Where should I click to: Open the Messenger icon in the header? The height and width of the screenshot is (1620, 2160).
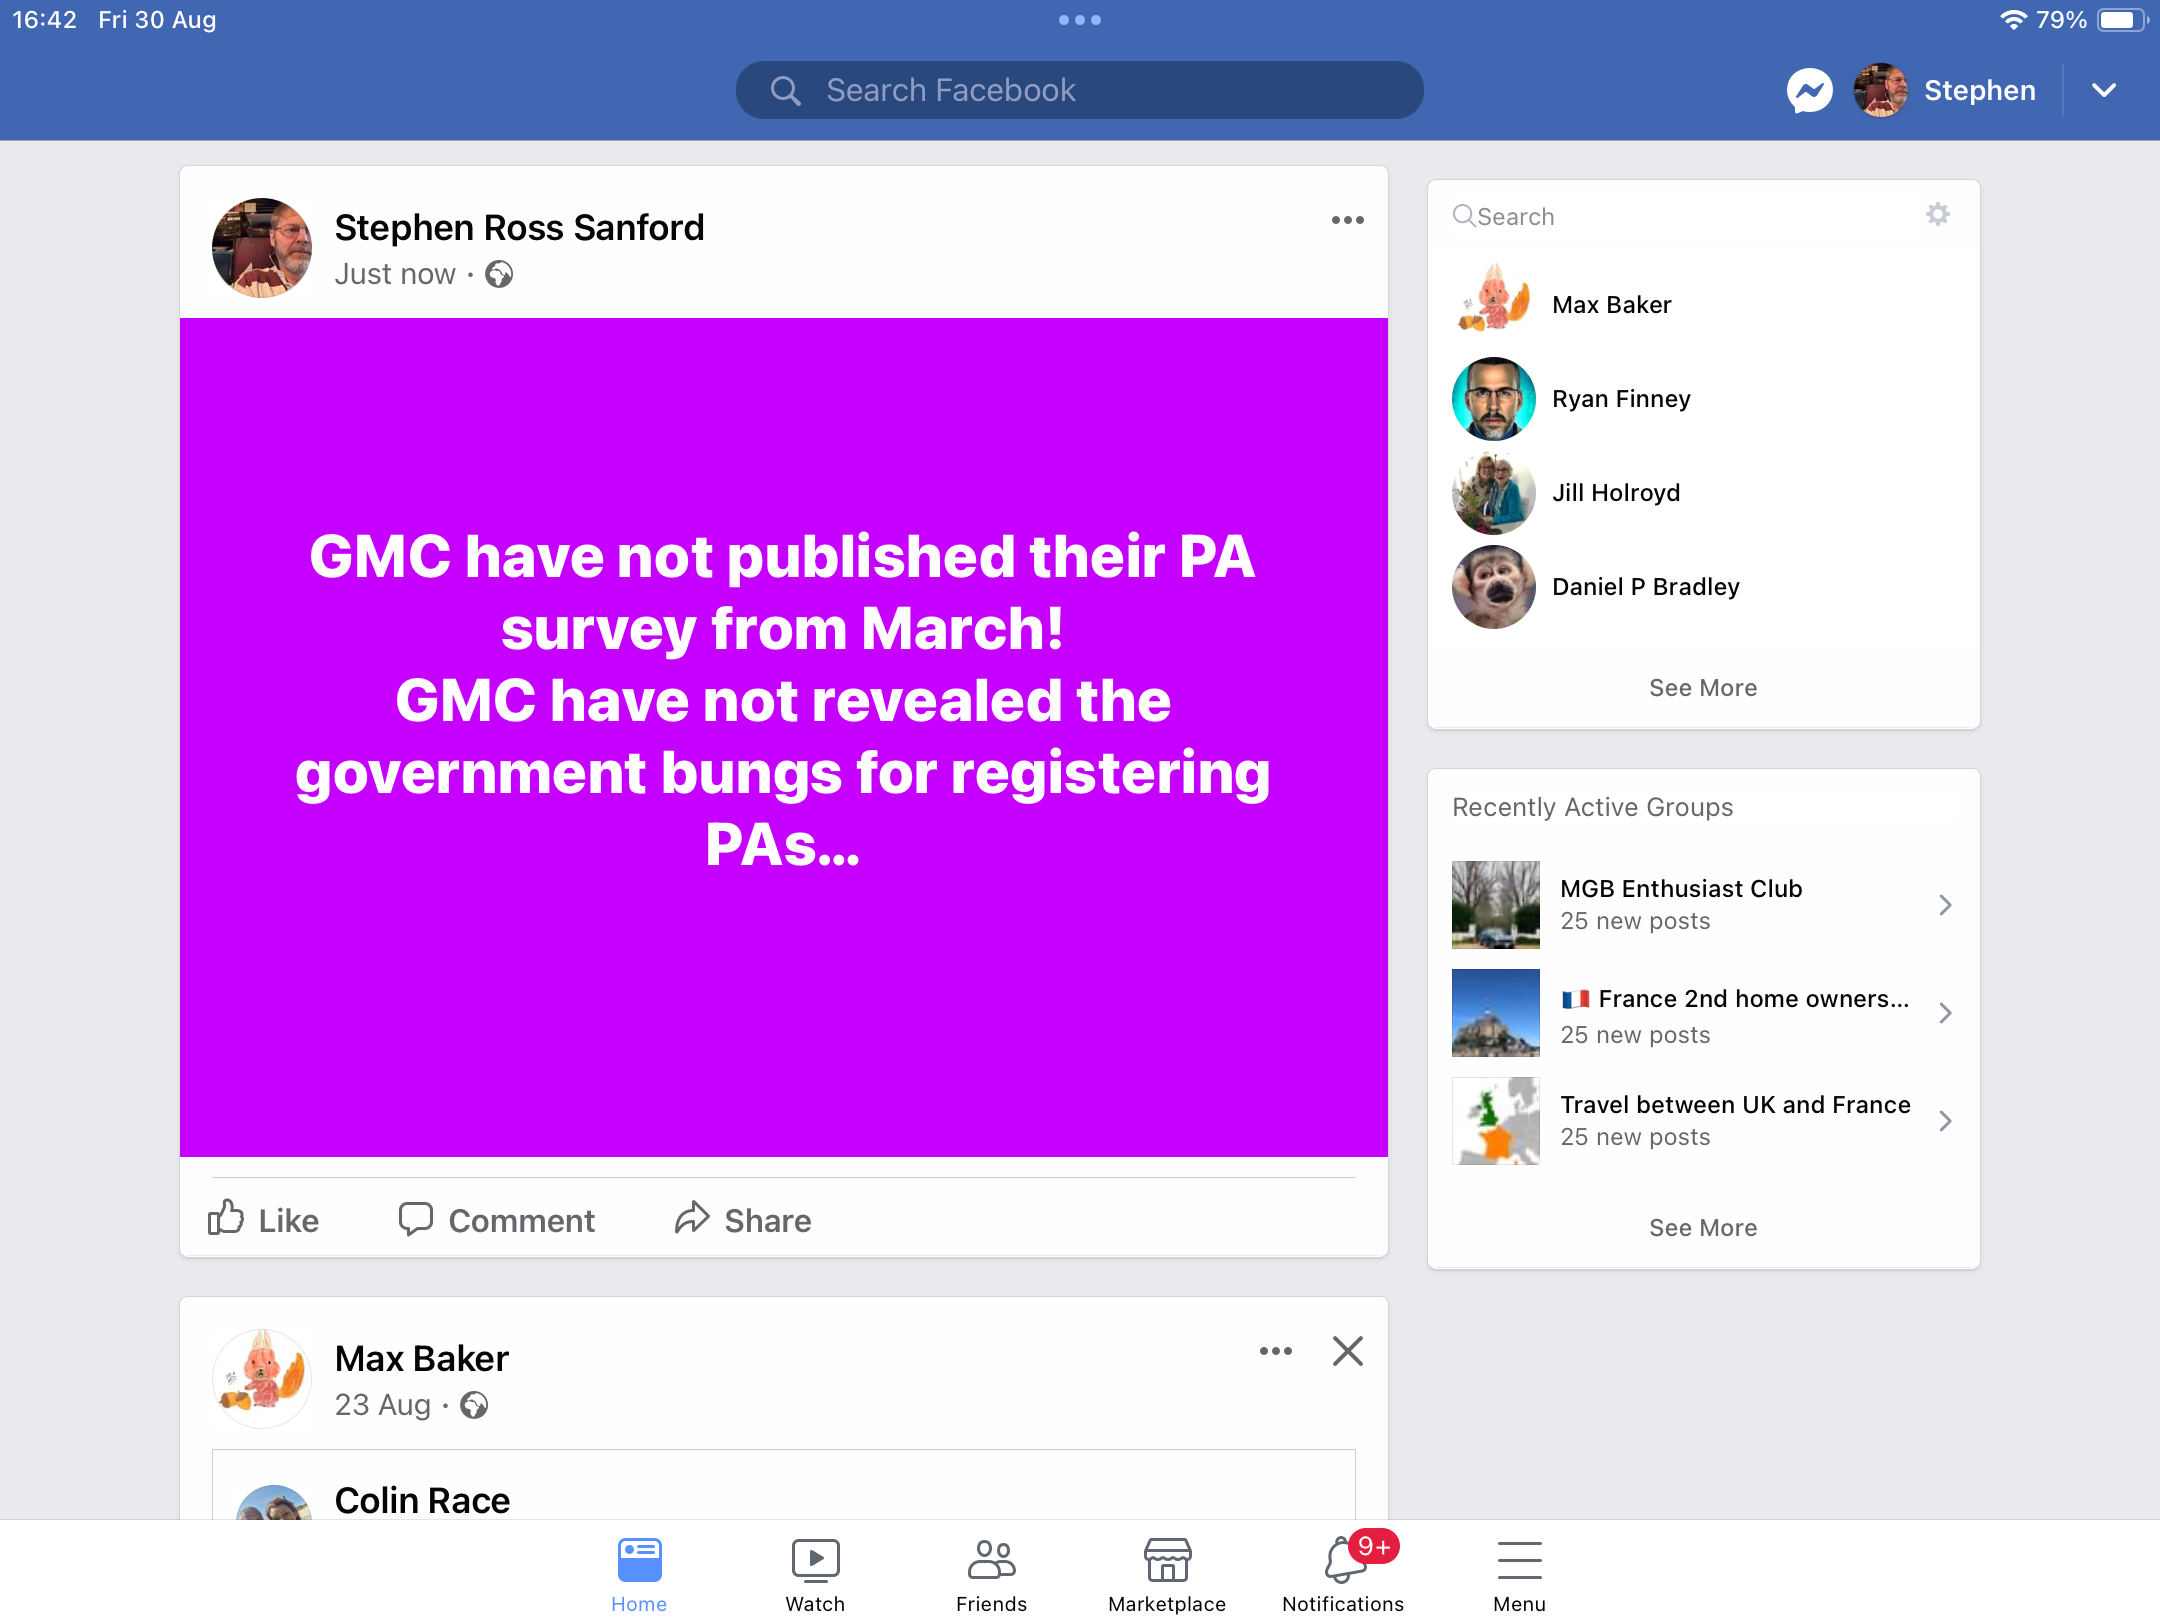(x=1809, y=91)
